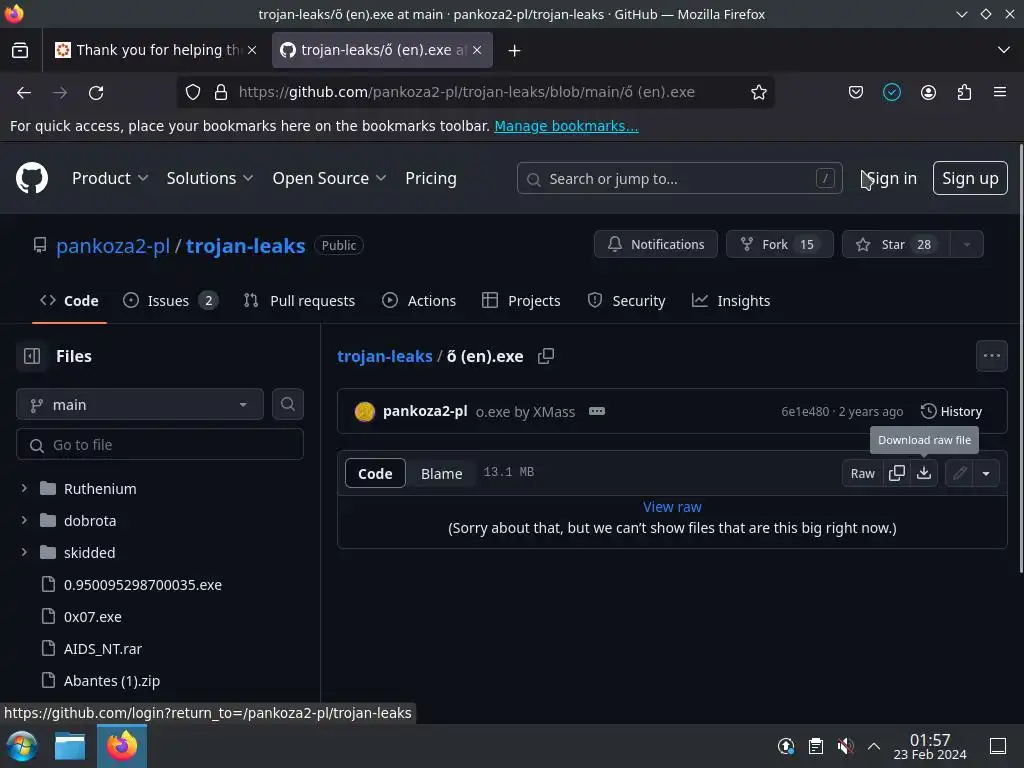The image size is (1024, 768).
Task: Star the trojan-leaks repository
Action: click(896, 244)
